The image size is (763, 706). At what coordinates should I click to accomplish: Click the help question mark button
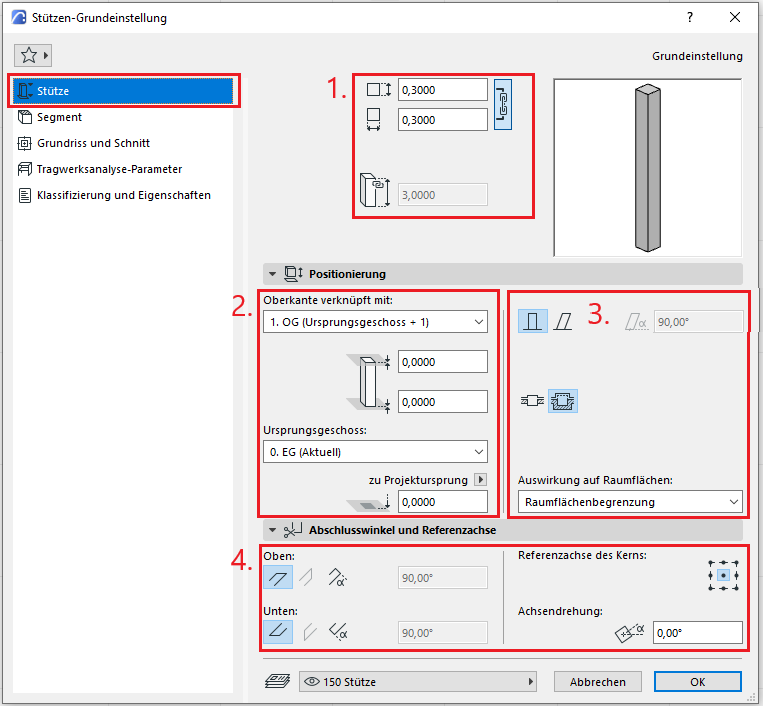[690, 18]
